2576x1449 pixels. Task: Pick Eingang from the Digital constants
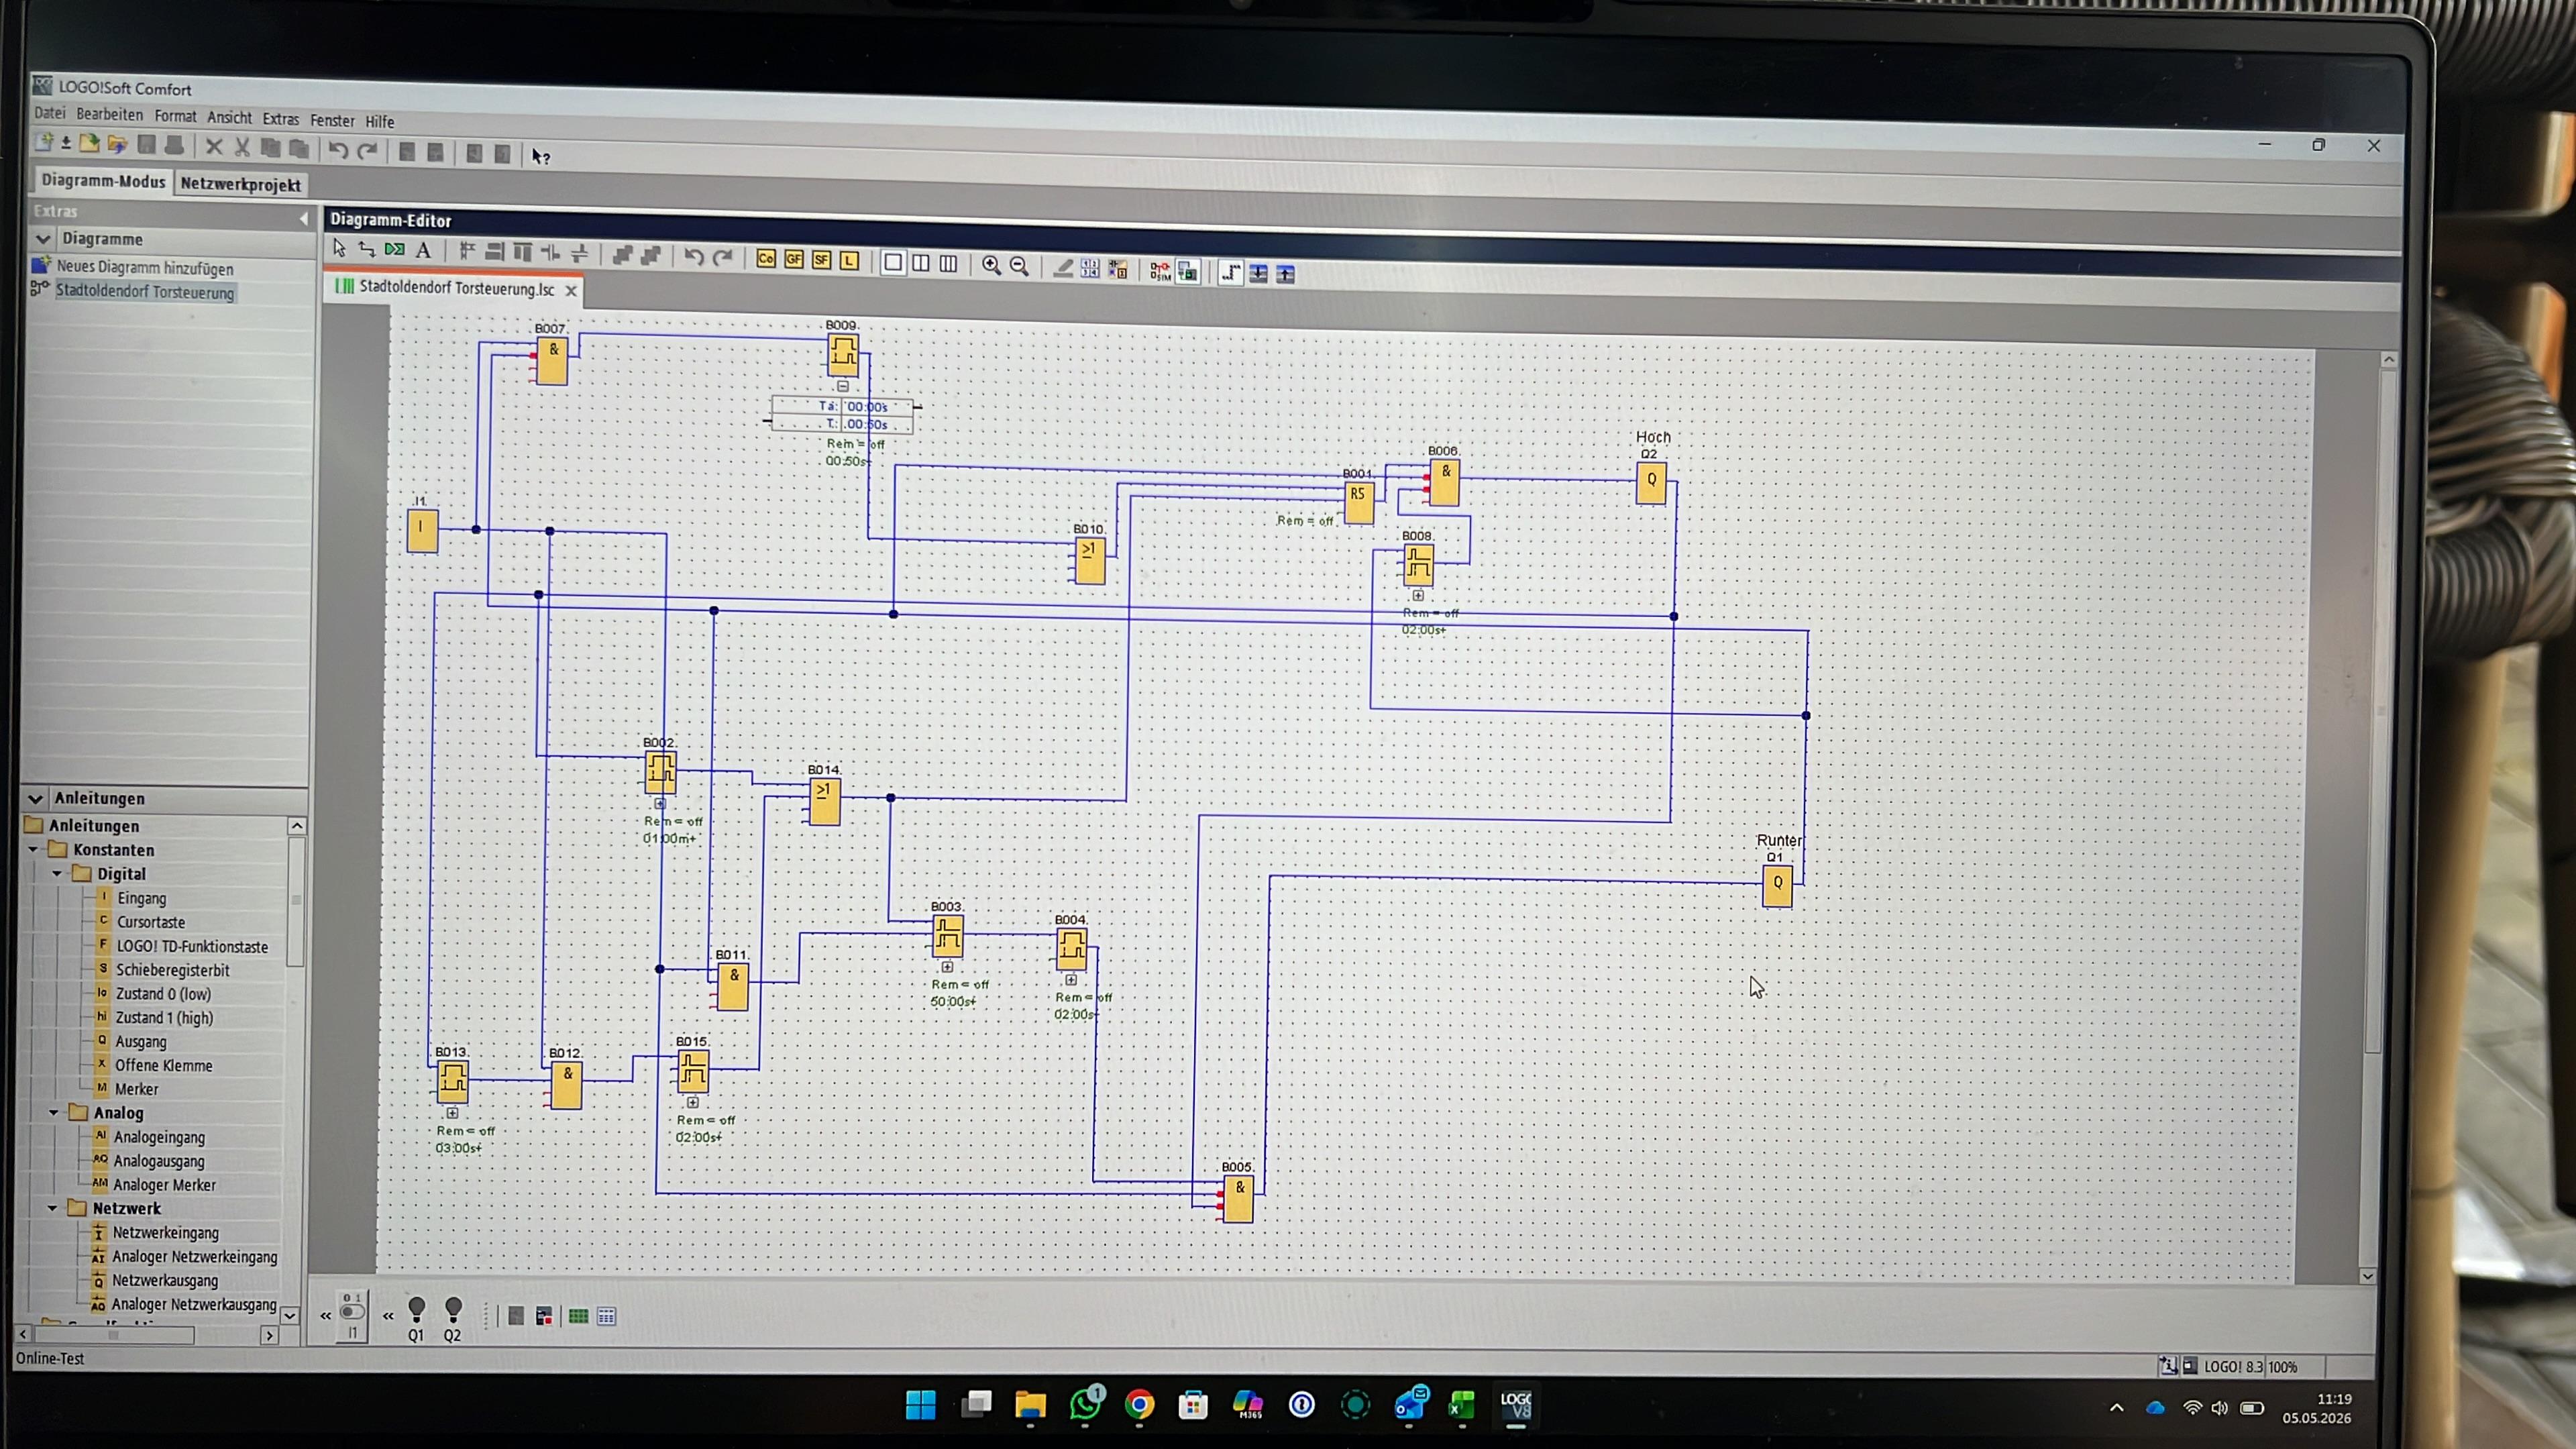point(141,898)
